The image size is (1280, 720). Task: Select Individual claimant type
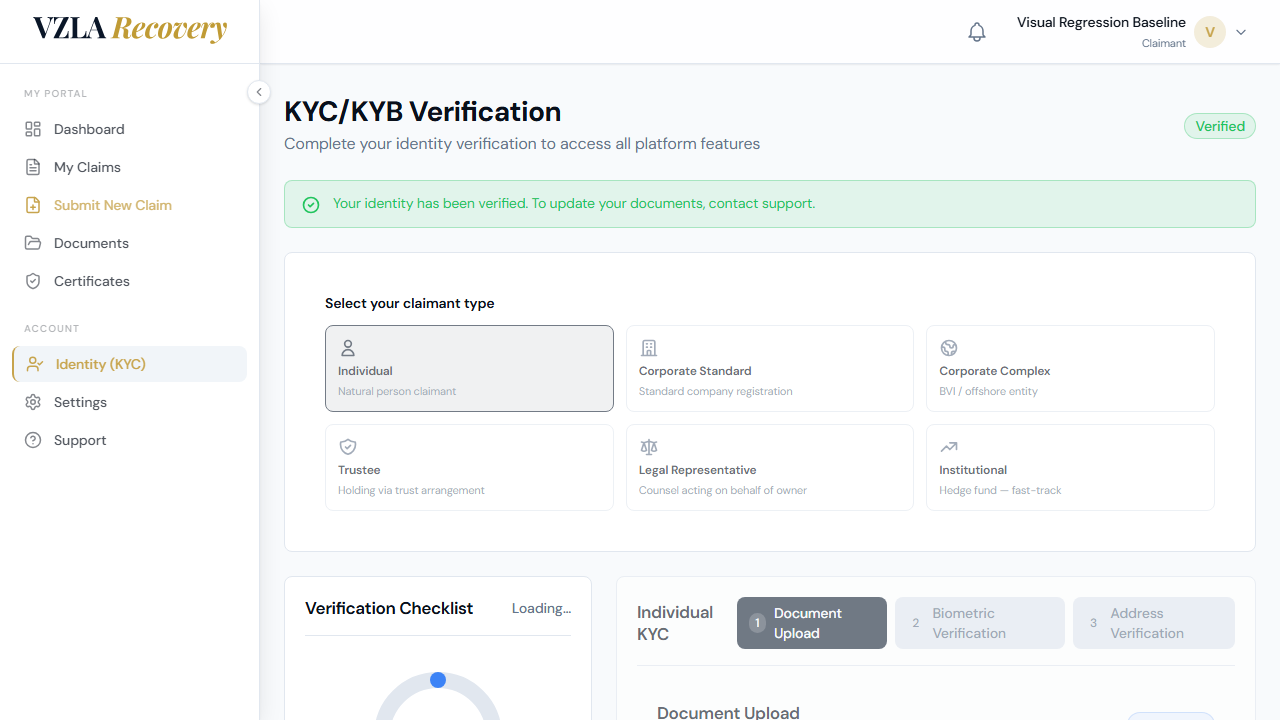[469, 368]
